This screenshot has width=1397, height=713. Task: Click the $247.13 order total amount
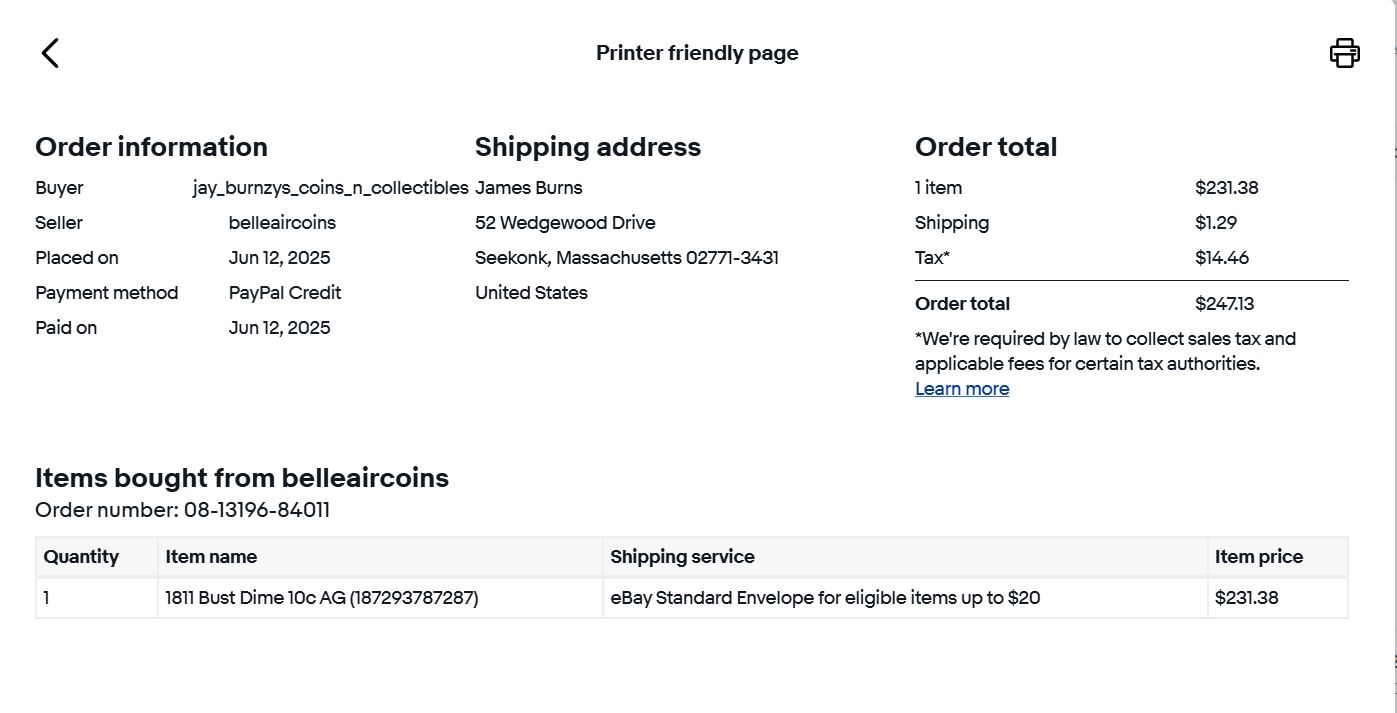[x=1224, y=304]
